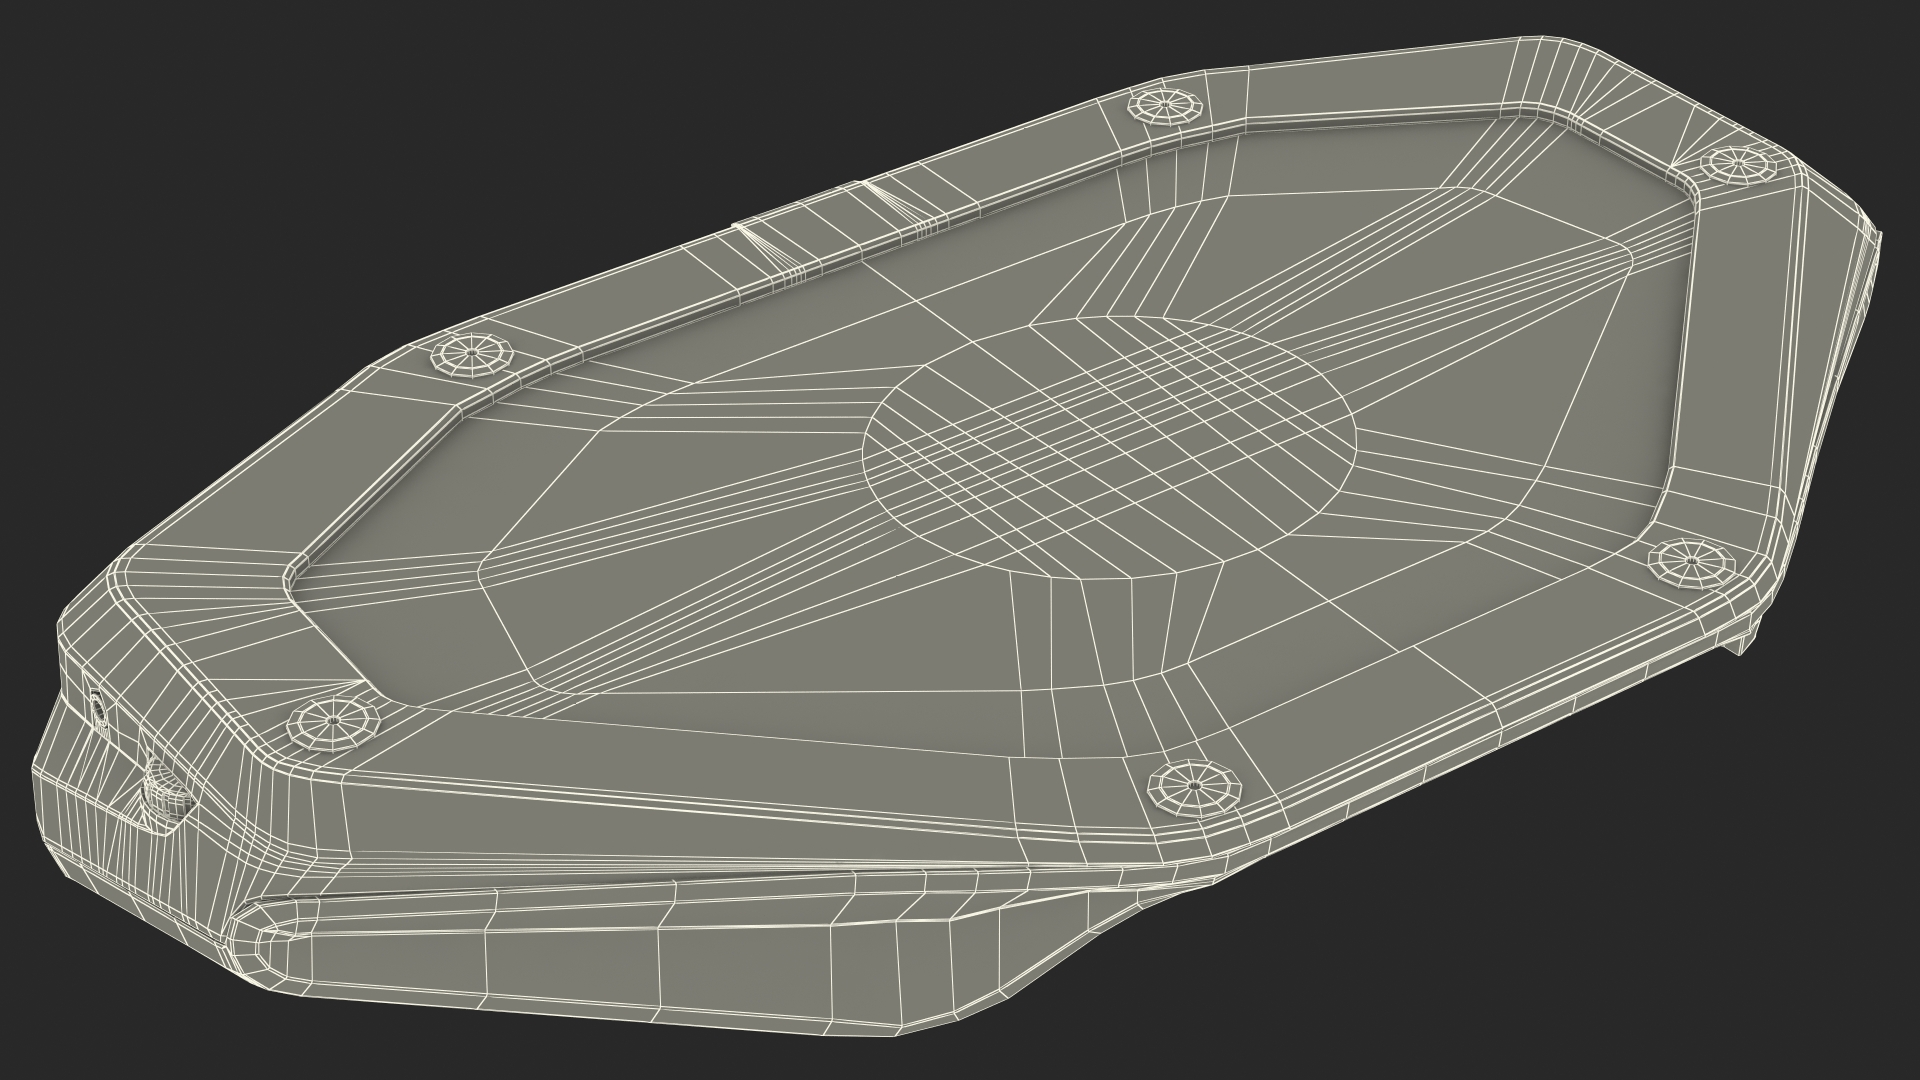
Task: Click the screw at top center edge
Action: [x=1167, y=105]
